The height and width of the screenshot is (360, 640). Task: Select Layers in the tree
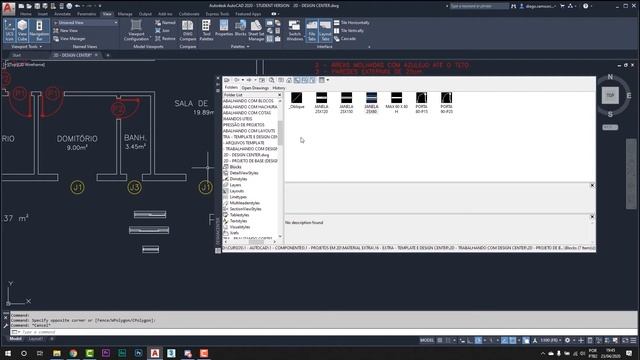click(x=236, y=185)
